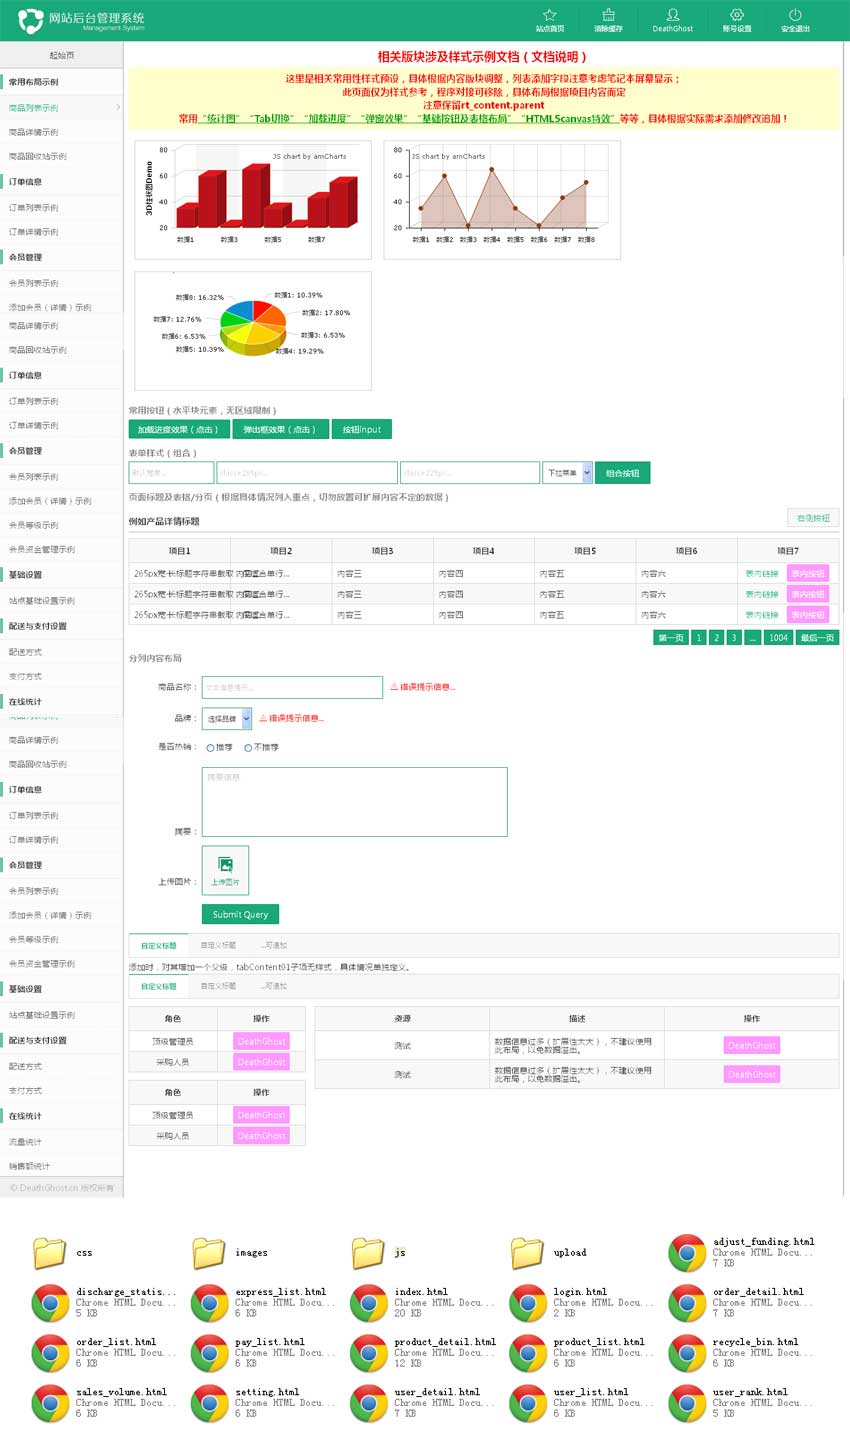850x1448 pixels.
Task: Click the pink DeathGhost button for 顶级管理员
Action: [262, 1041]
